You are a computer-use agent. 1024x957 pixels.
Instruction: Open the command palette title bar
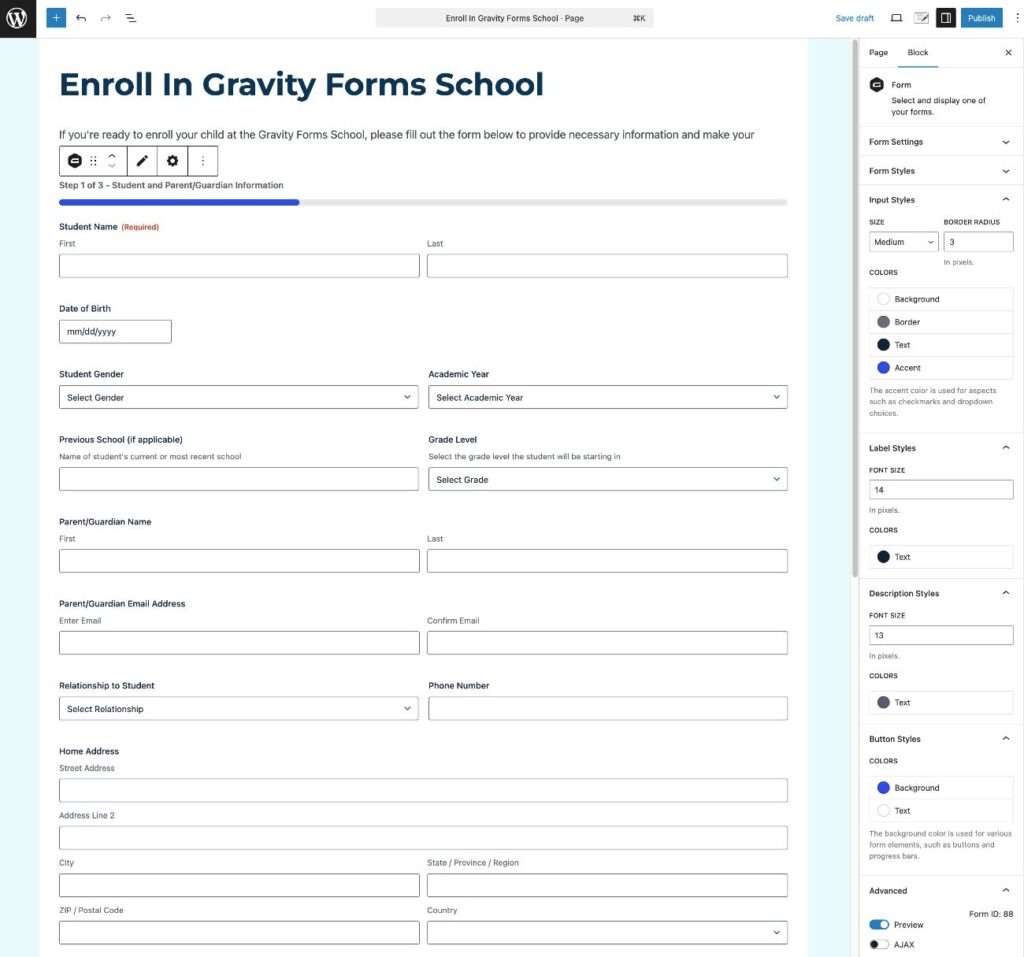(514, 18)
